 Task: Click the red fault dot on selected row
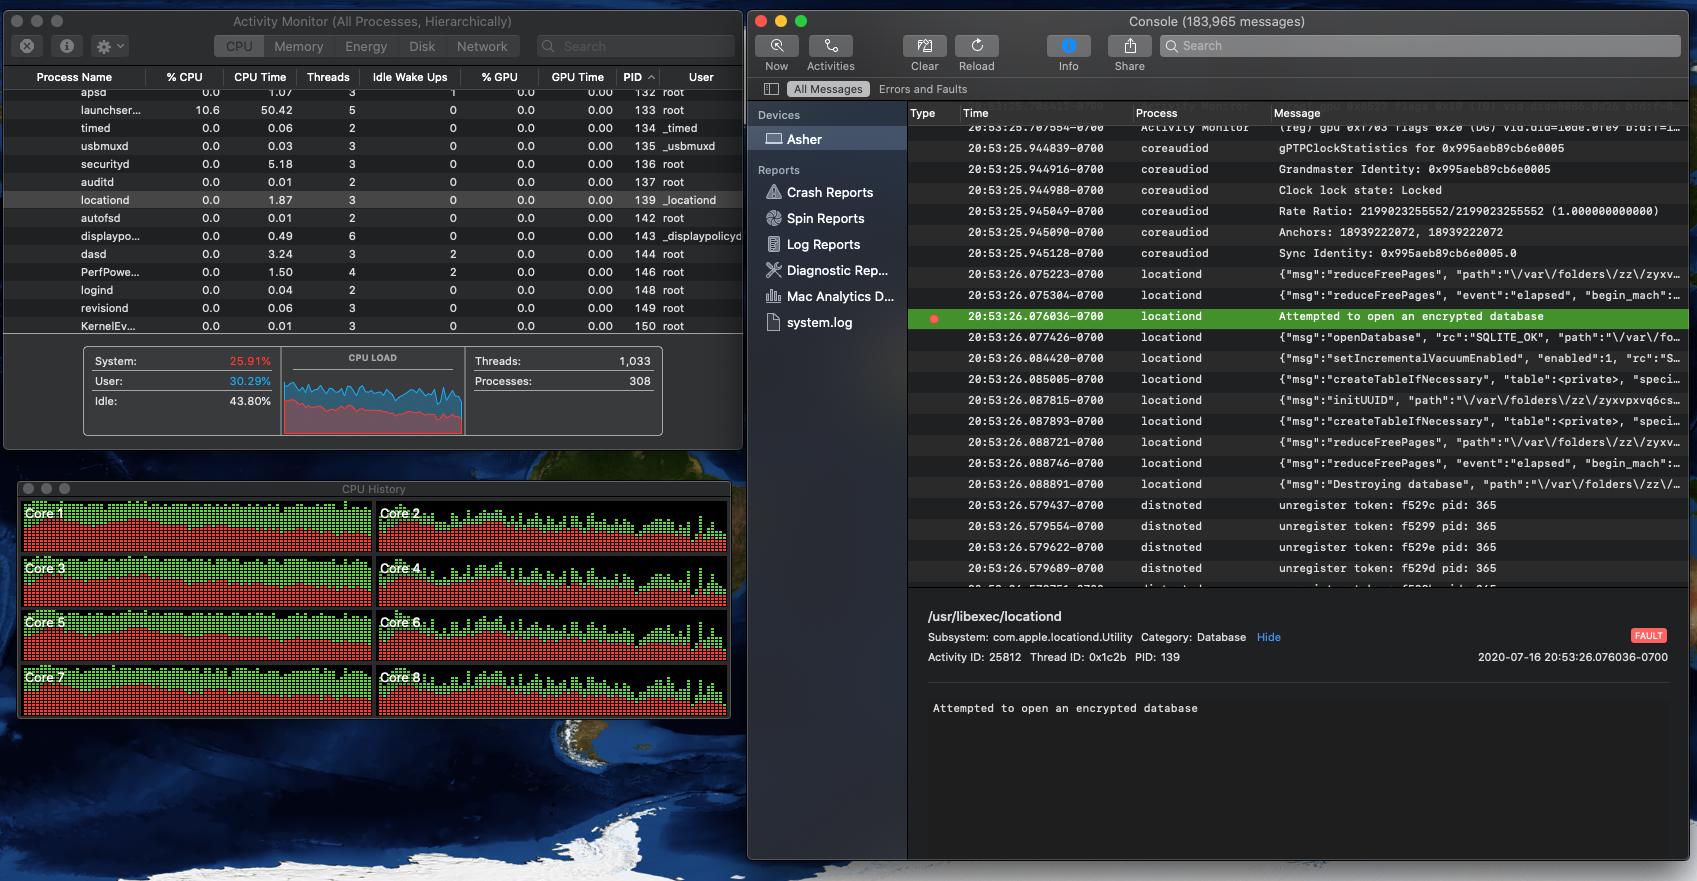[x=934, y=319]
